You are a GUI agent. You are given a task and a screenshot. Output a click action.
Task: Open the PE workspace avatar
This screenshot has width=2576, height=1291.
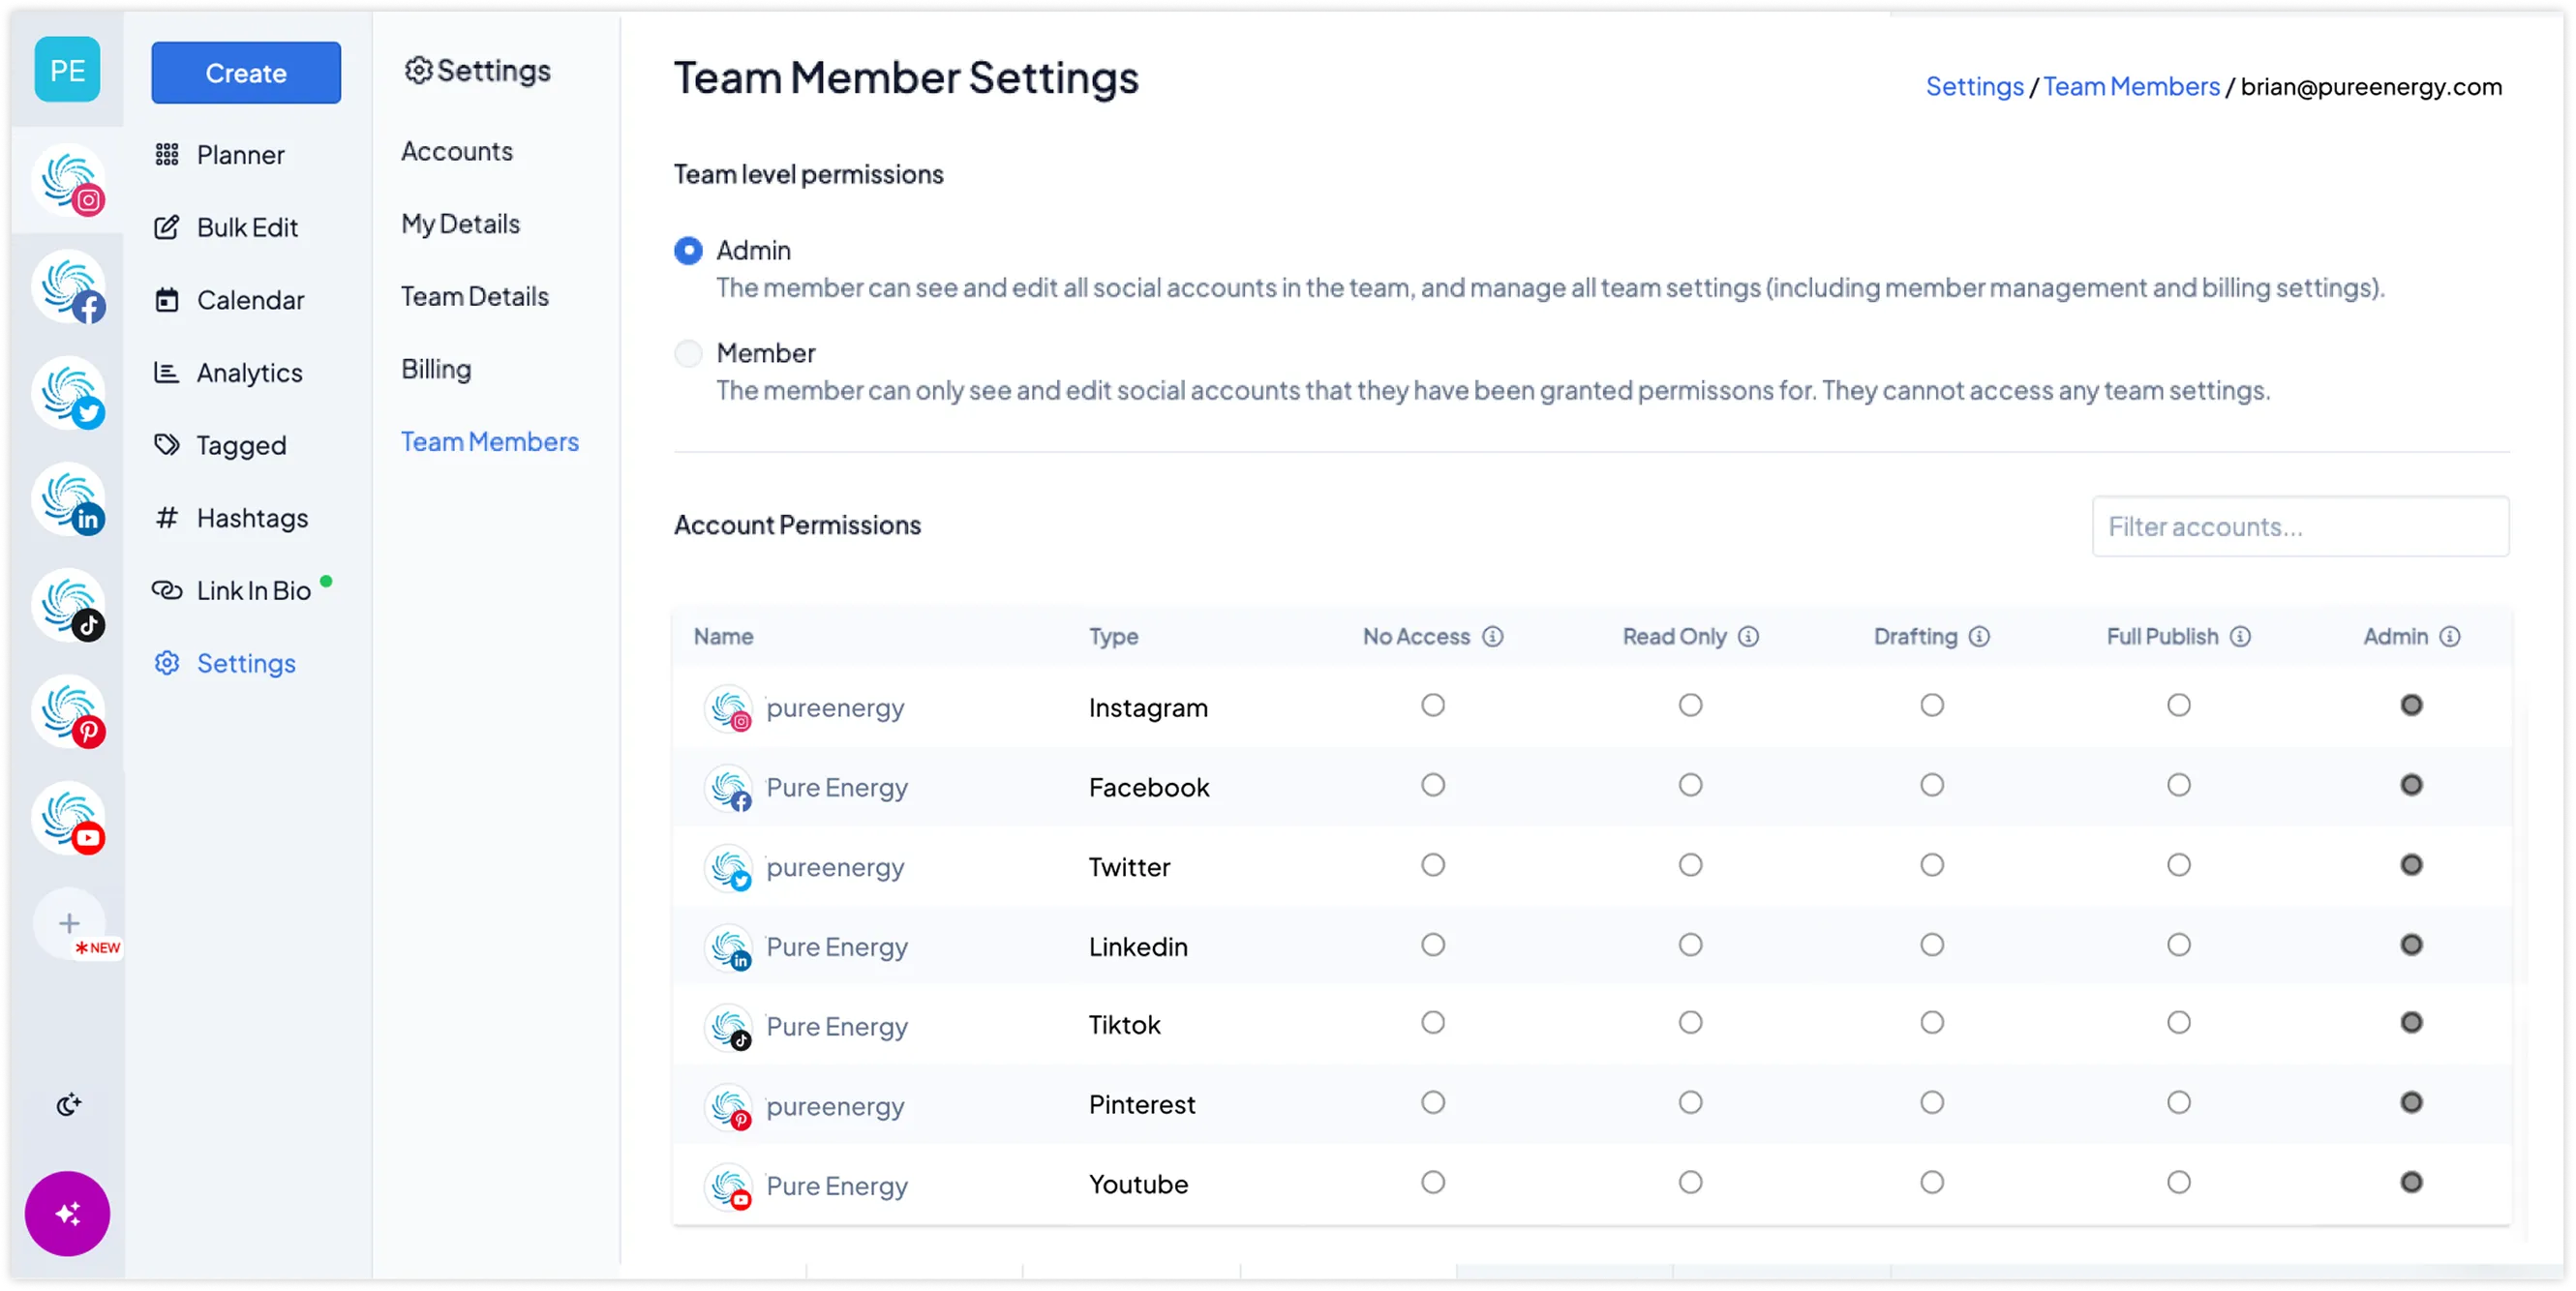67,70
